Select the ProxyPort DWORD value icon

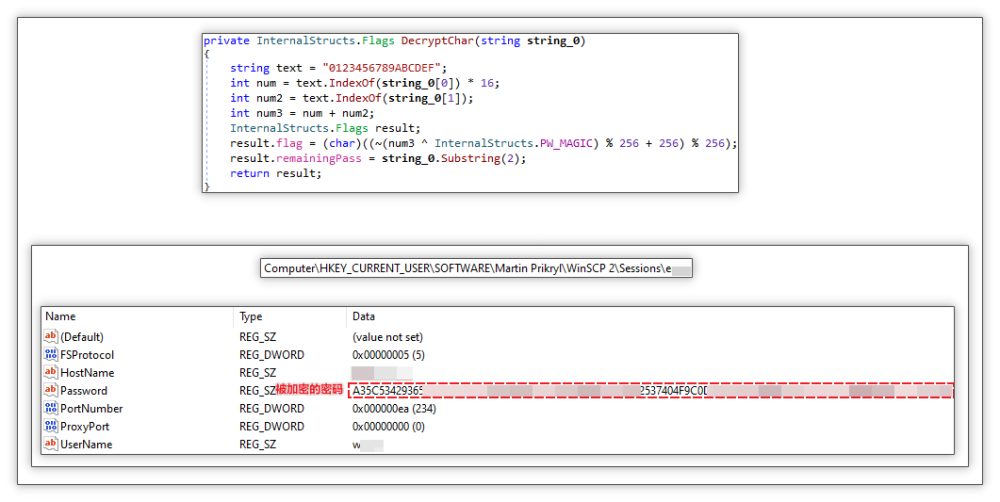click(x=51, y=427)
